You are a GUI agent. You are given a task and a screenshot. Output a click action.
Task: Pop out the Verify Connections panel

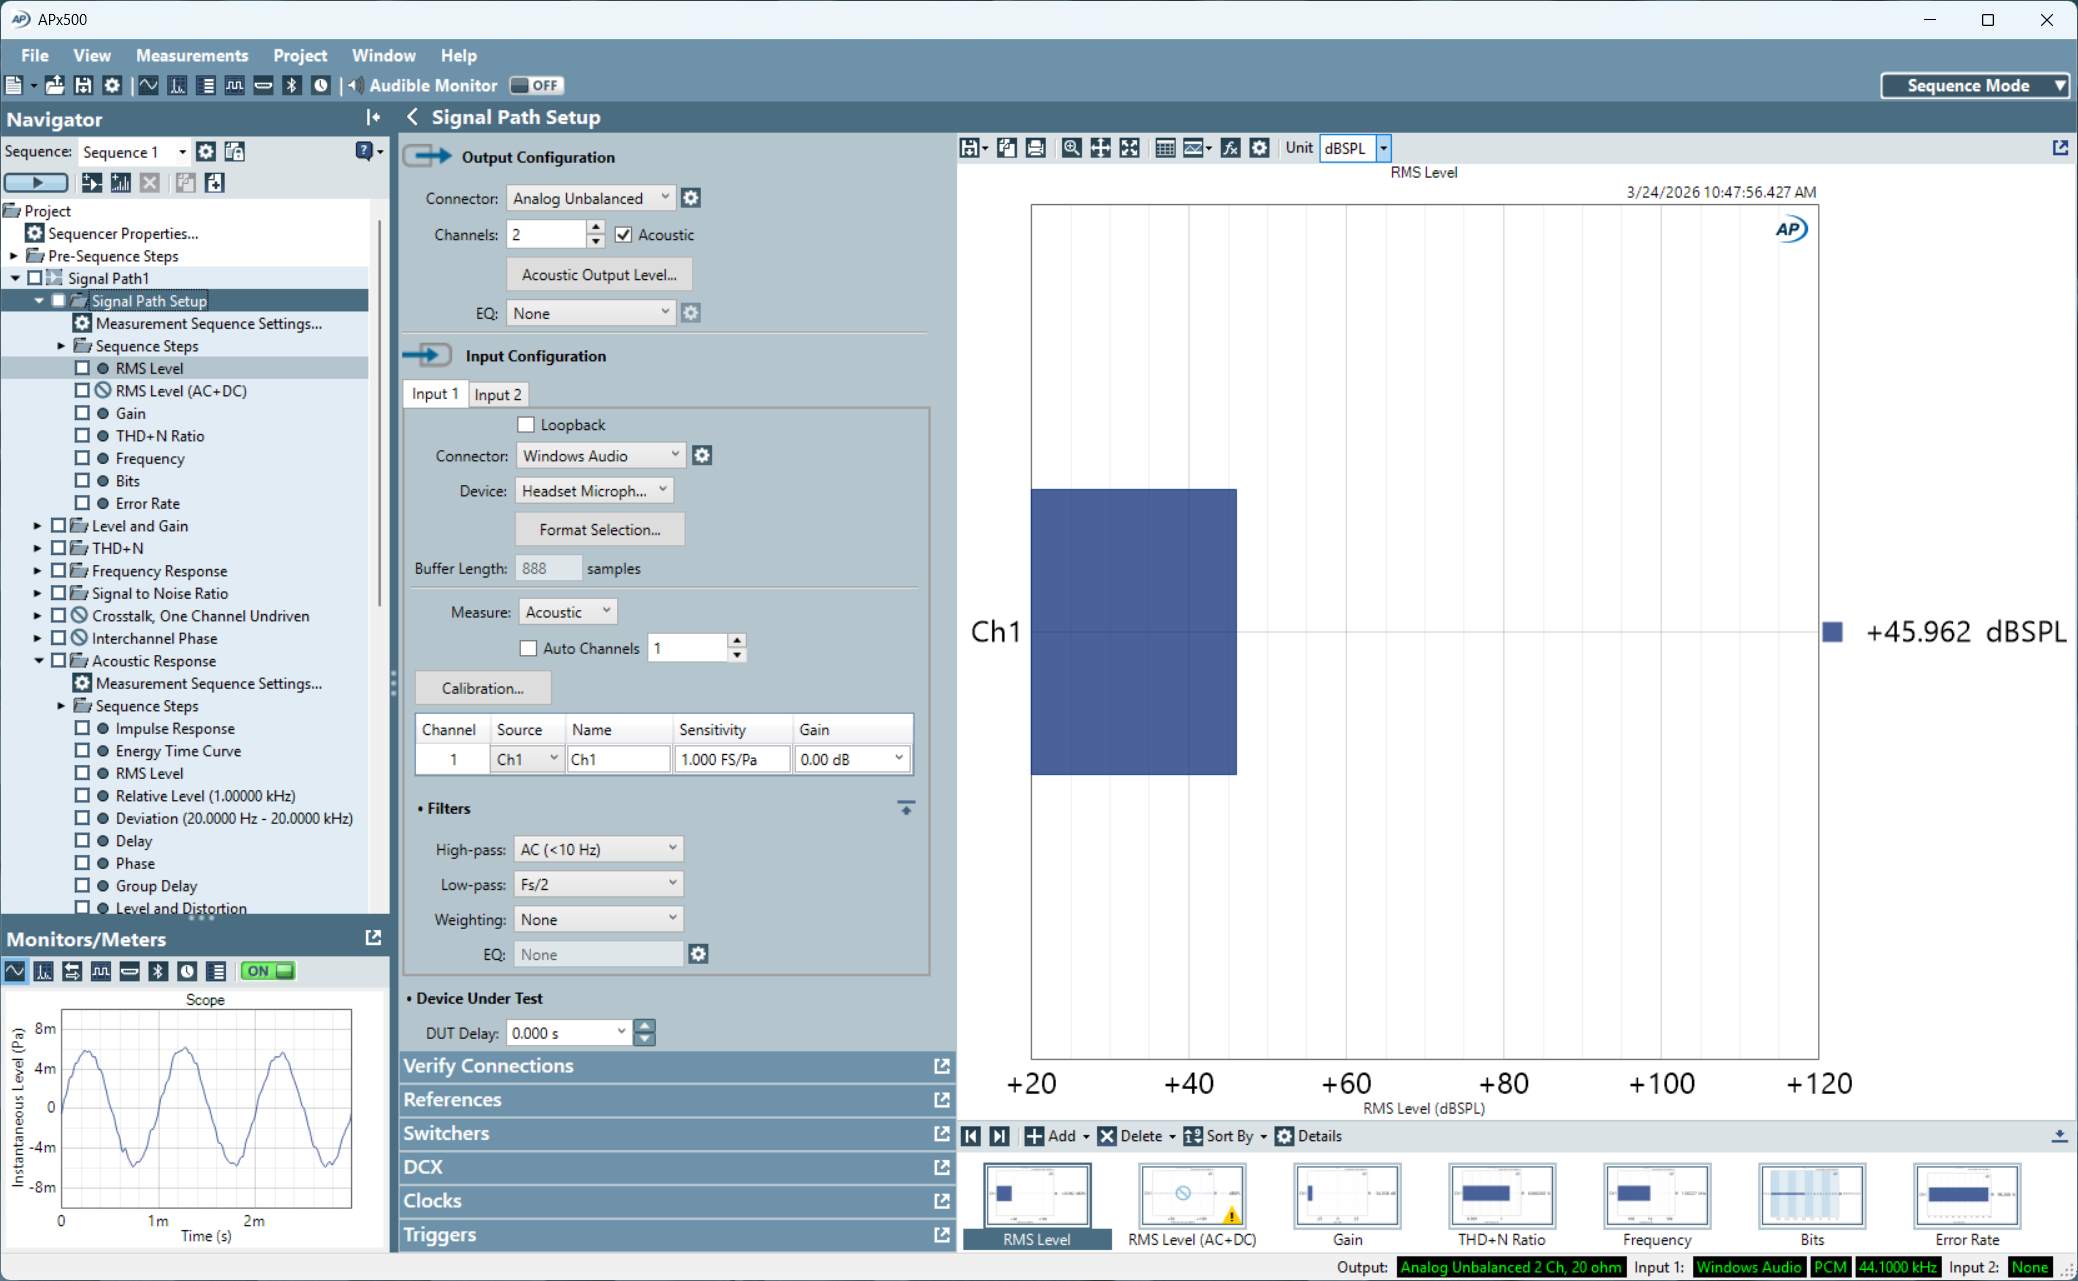941,1066
